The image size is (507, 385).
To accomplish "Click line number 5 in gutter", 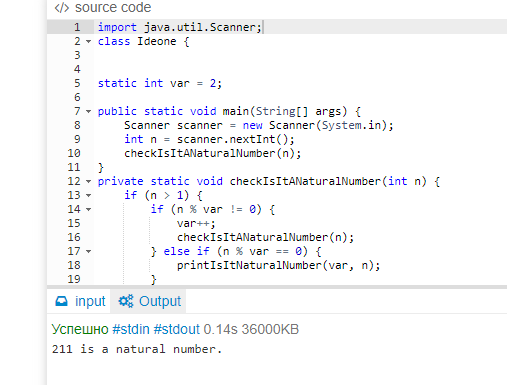I will click(x=77, y=83).
